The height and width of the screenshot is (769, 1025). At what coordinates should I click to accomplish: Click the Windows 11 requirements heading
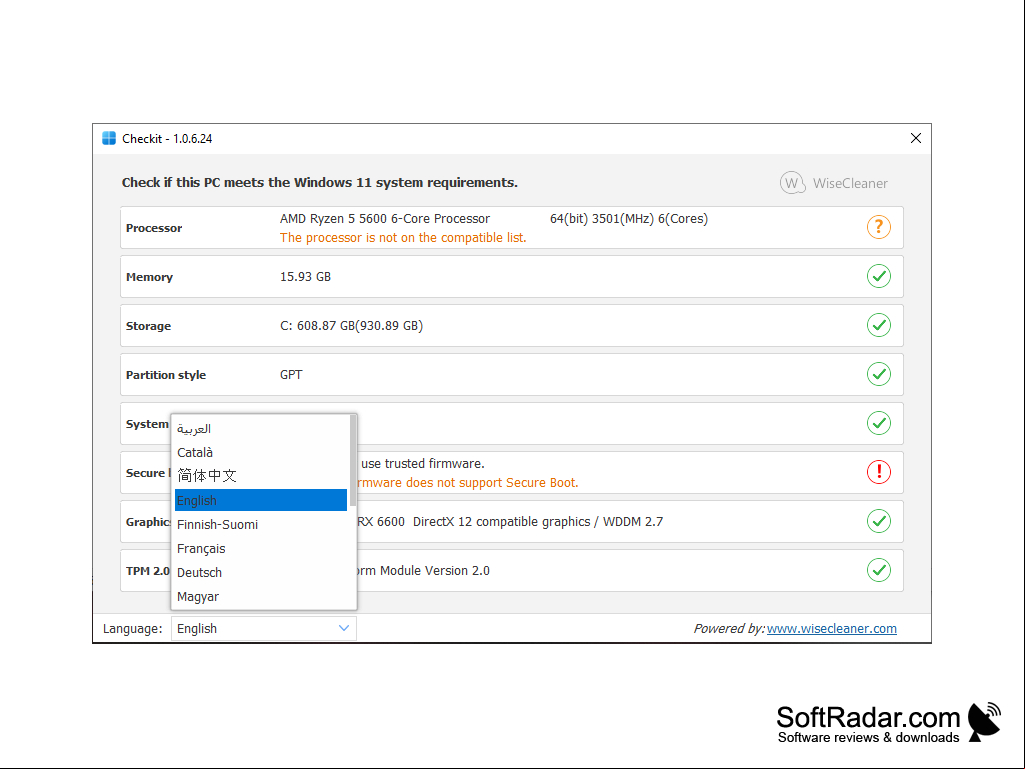(320, 182)
